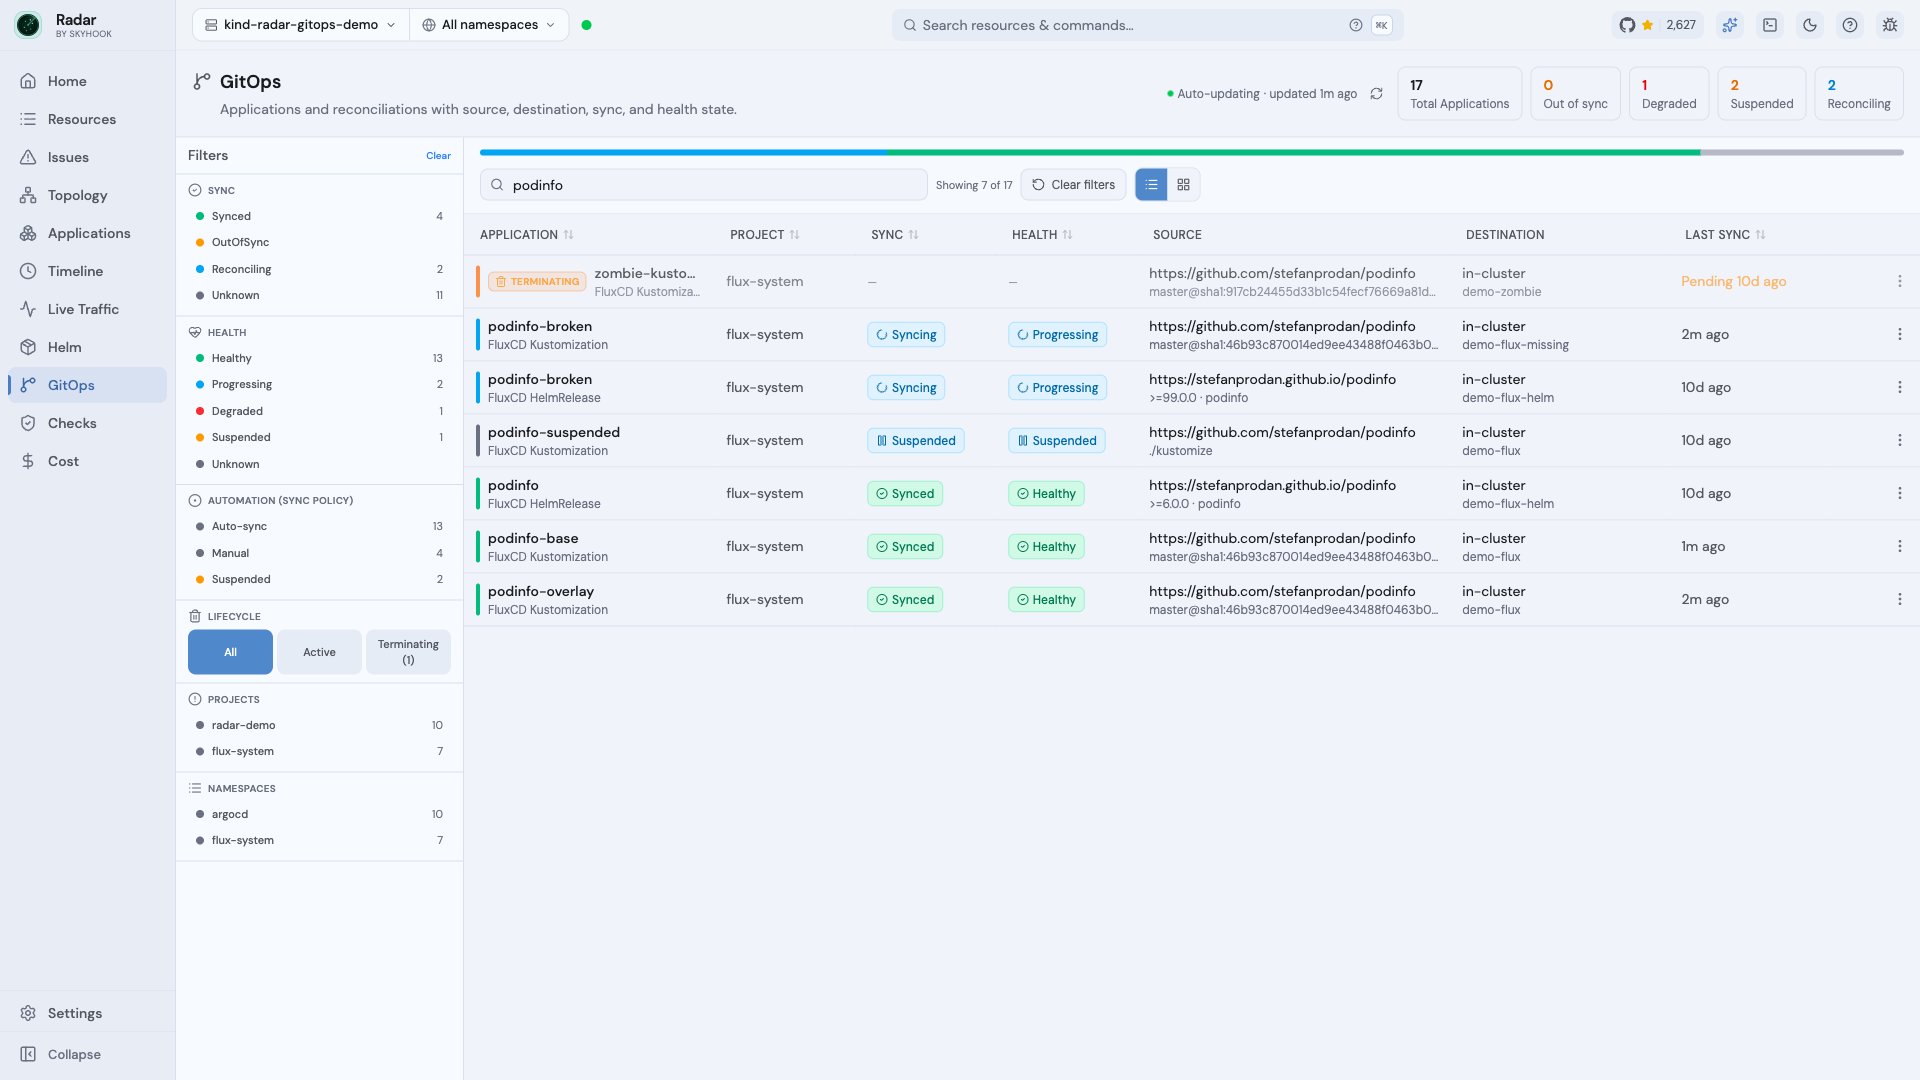The image size is (1920, 1080).
Task: Click the Degraded summary card
Action: [1669, 94]
